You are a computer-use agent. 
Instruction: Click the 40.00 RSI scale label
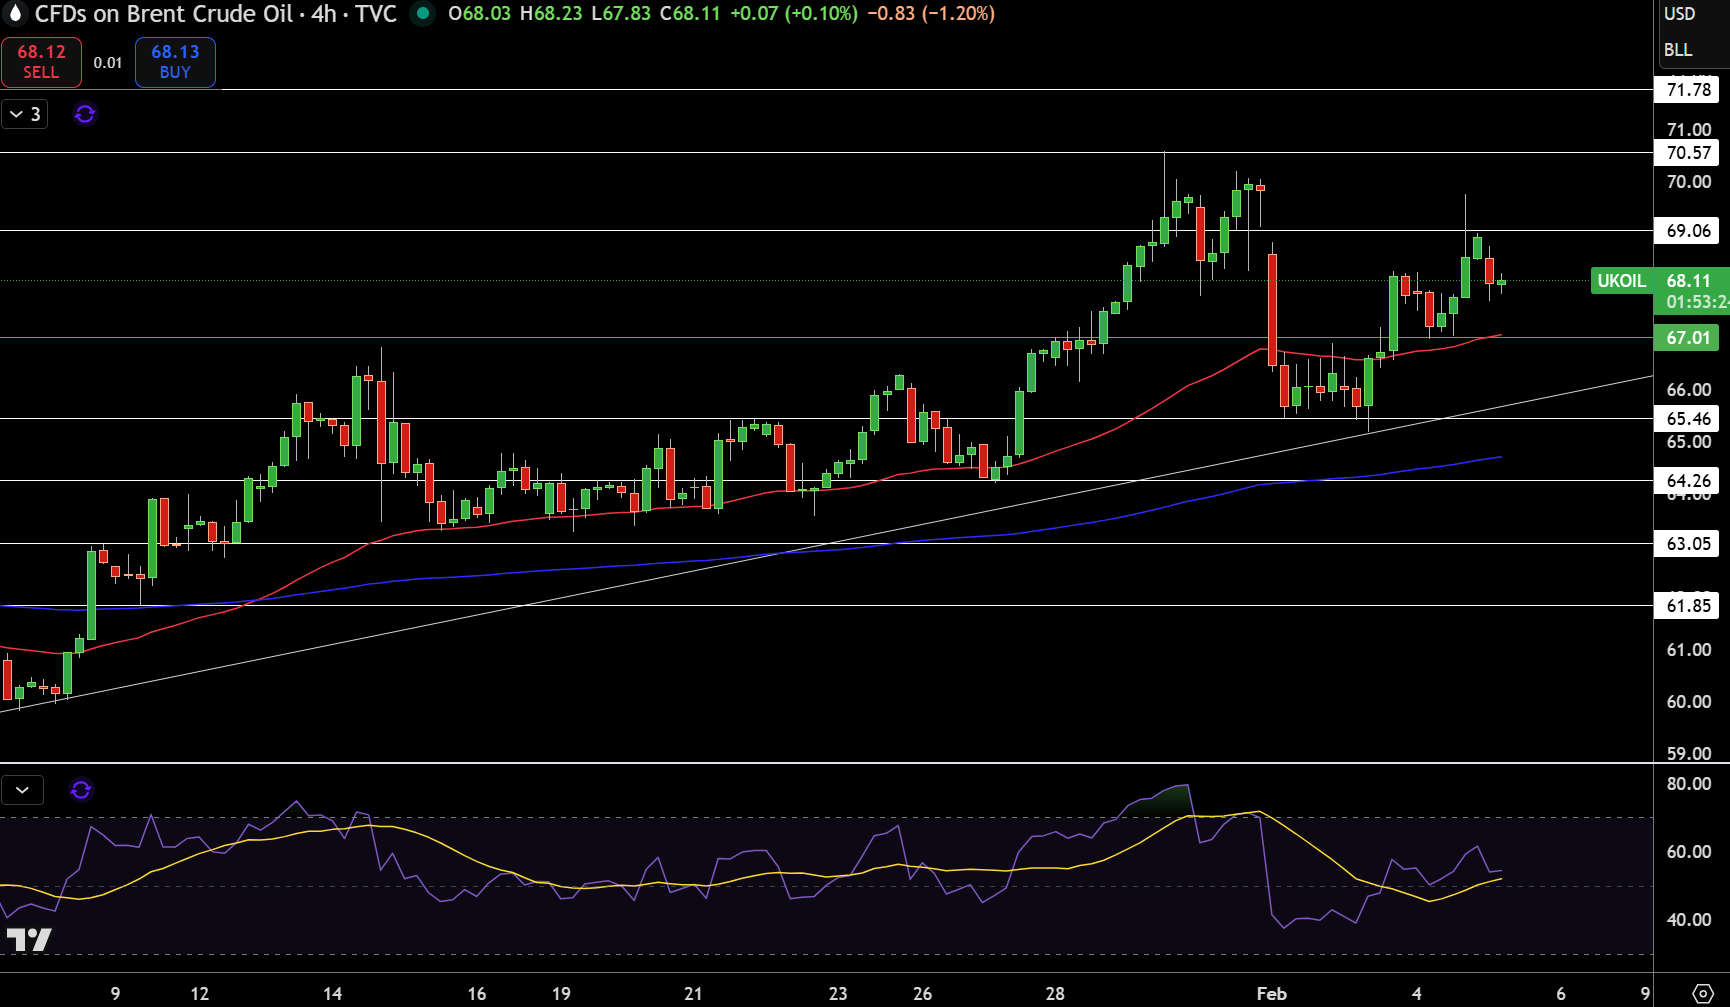pos(1689,920)
